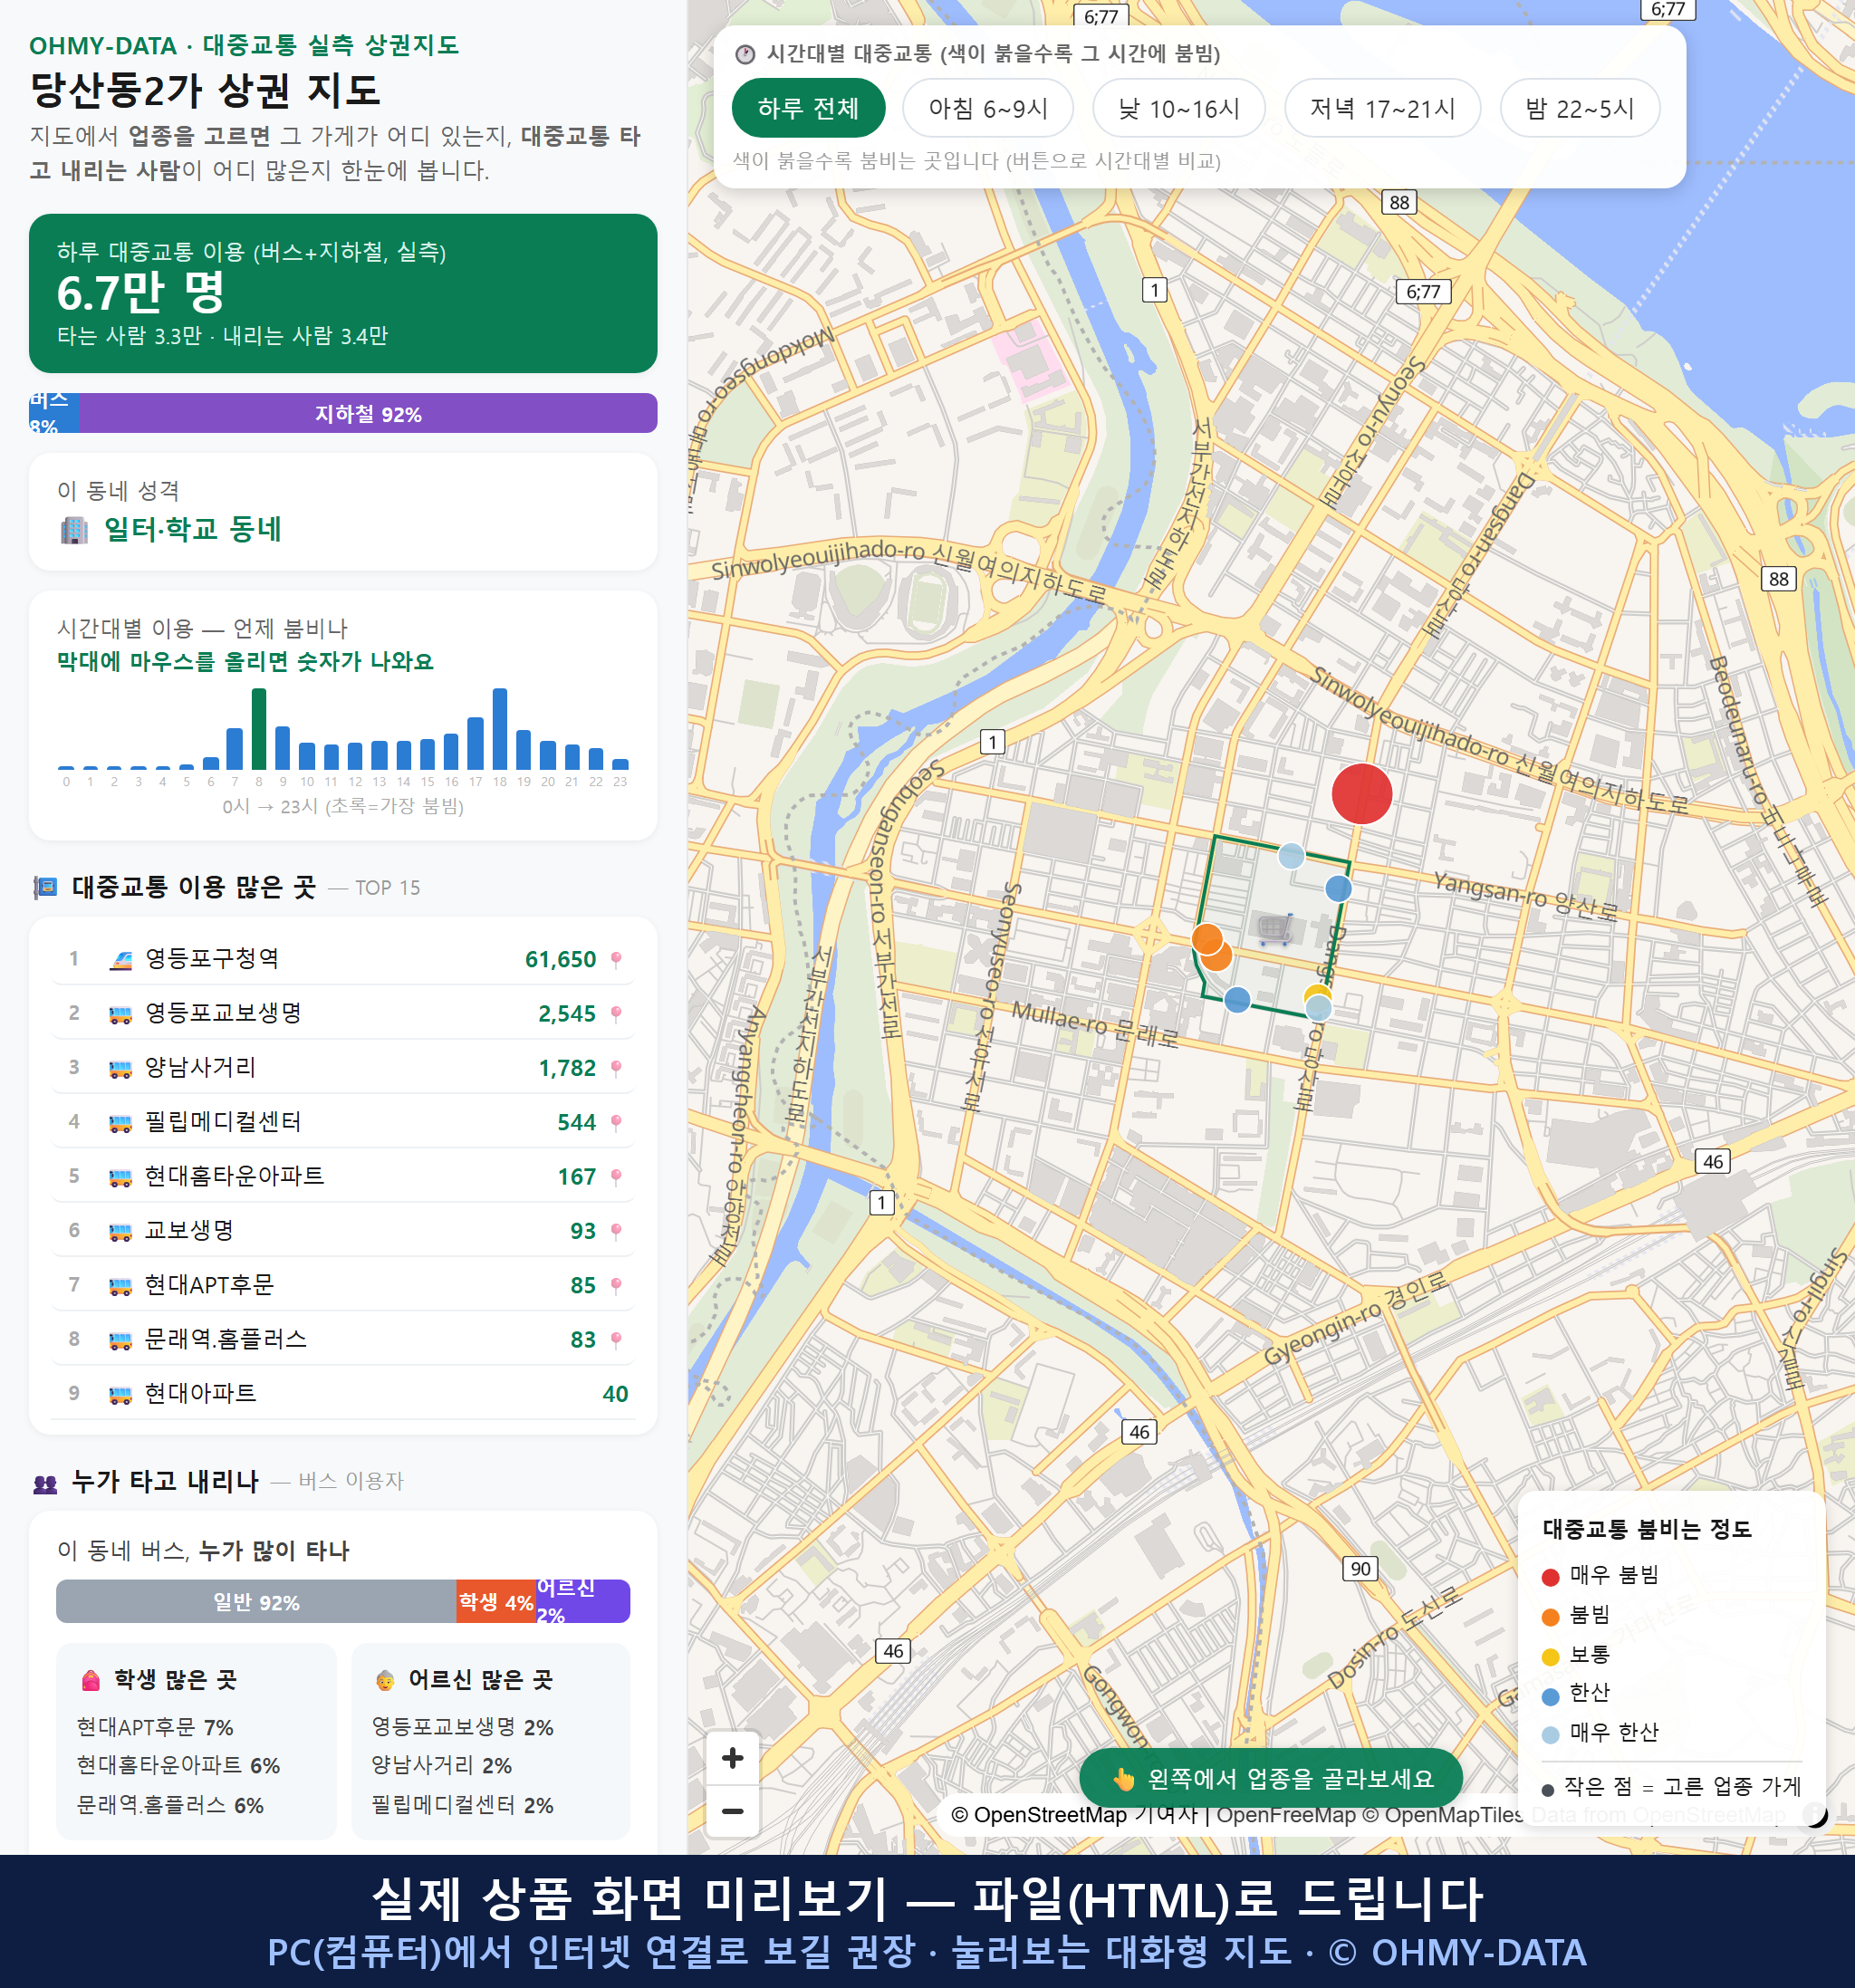Click the bus icon beside 영등포교보생명

[x=120, y=1014]
